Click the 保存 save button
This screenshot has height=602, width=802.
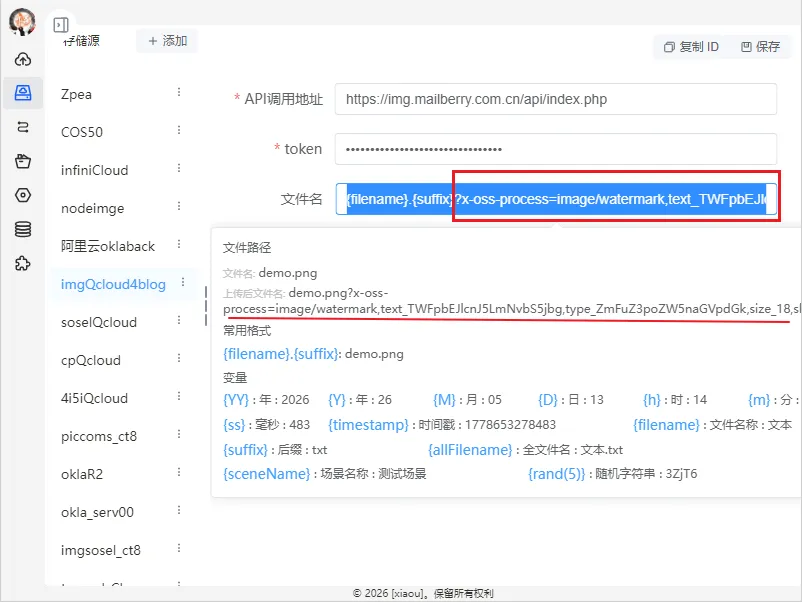761,47
